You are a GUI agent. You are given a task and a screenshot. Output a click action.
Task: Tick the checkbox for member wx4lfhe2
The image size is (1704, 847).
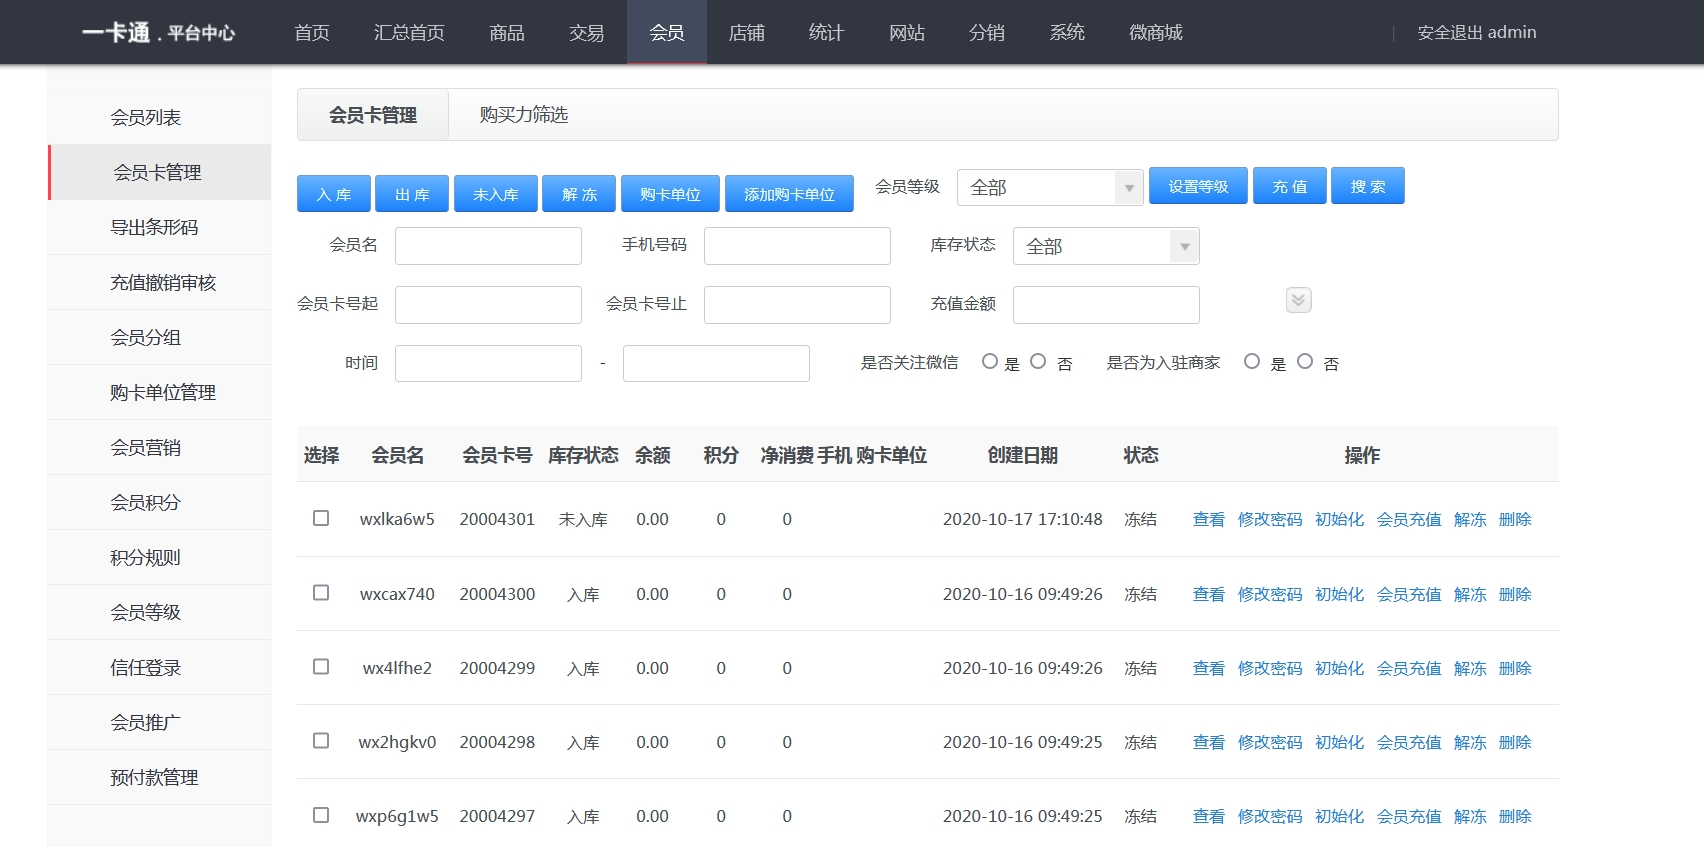tap(321, 667)
